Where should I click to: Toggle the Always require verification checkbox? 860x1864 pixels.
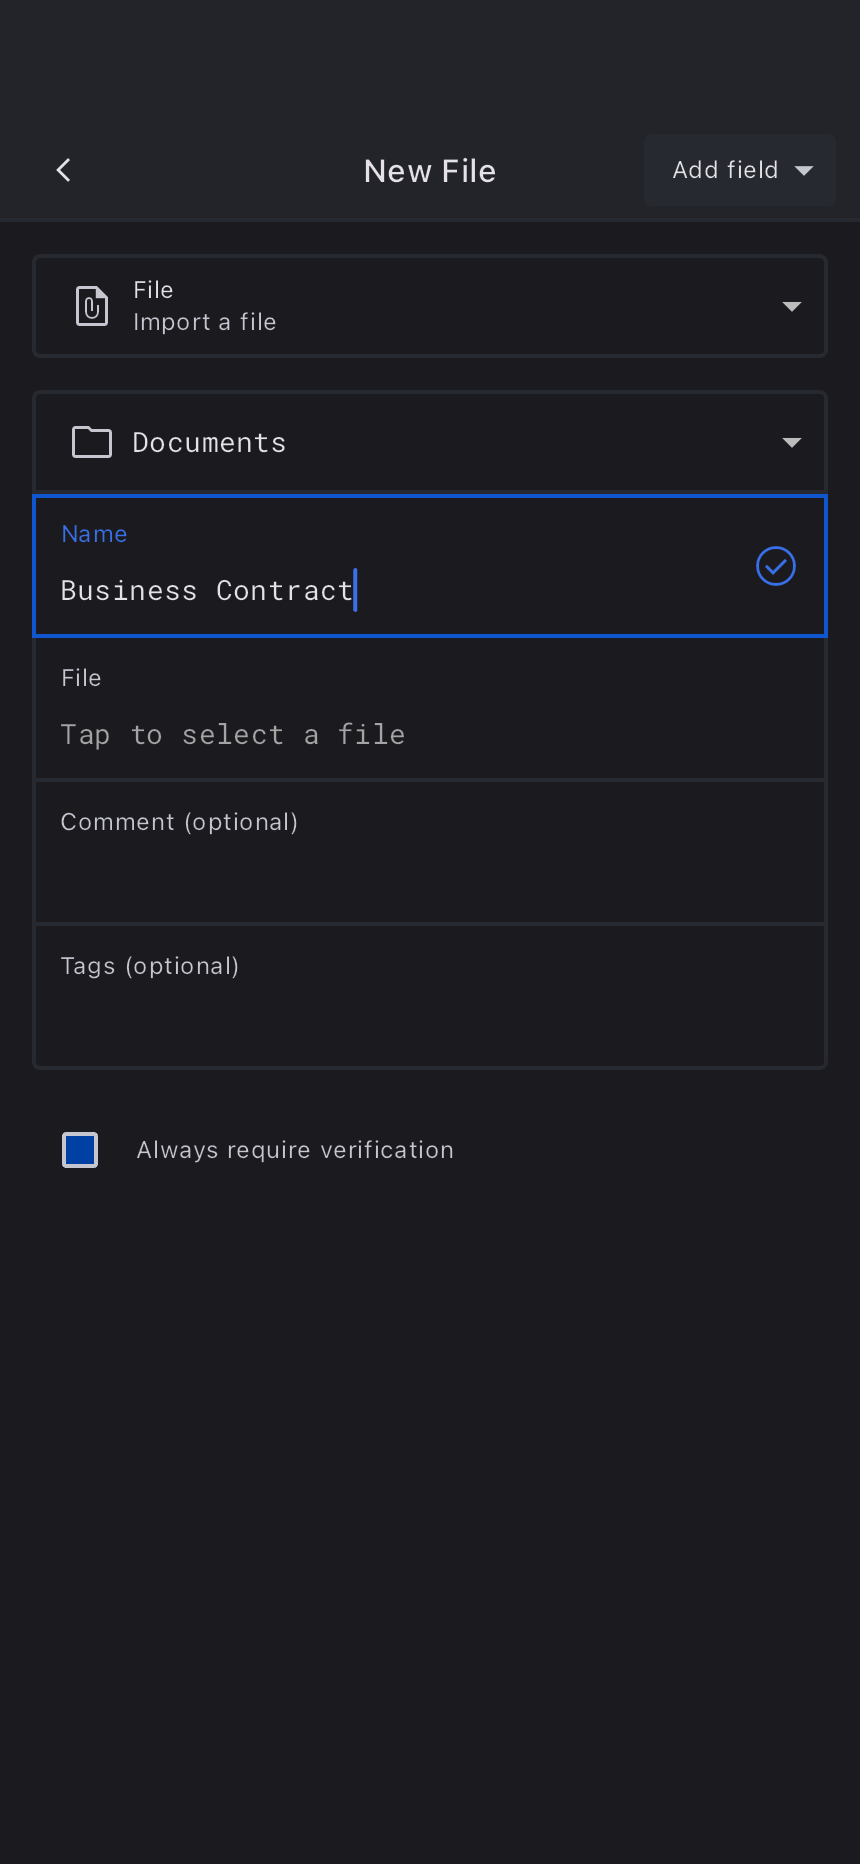point(80,1150)
